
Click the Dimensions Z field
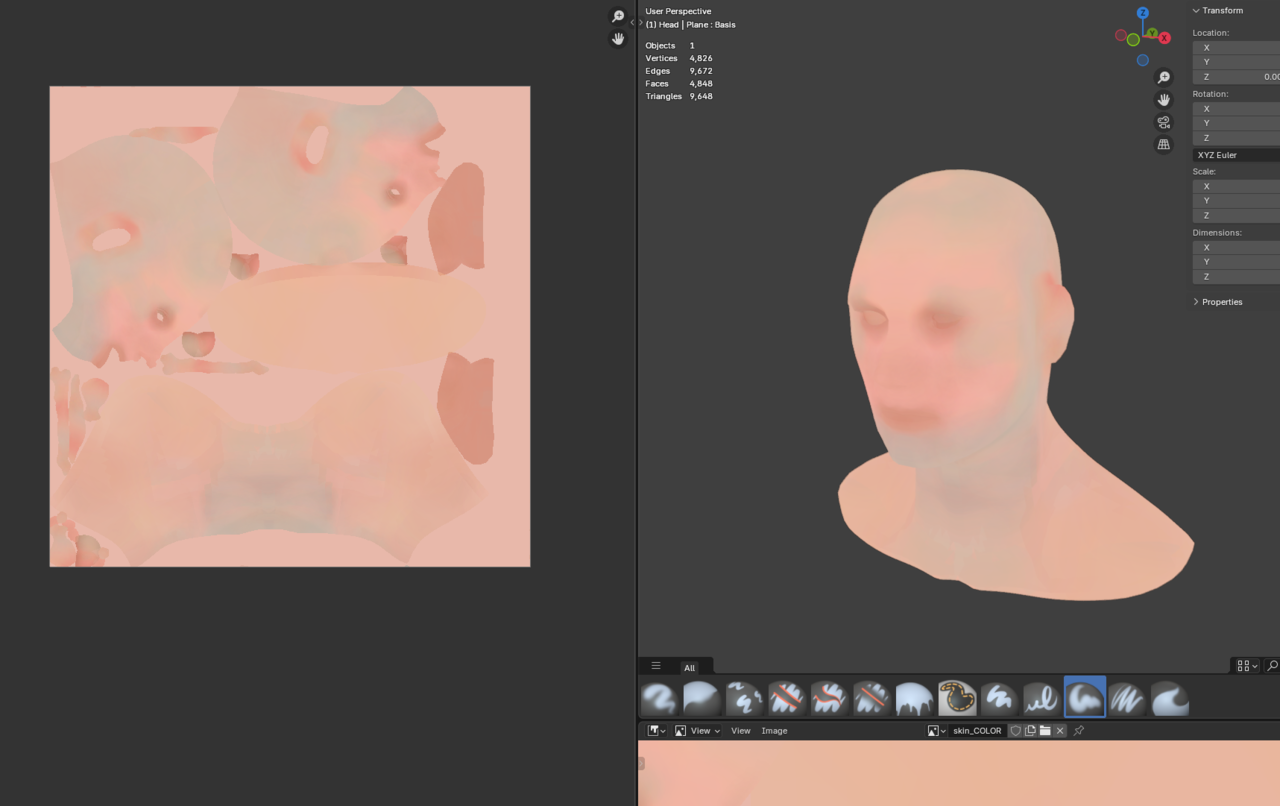1236,277
